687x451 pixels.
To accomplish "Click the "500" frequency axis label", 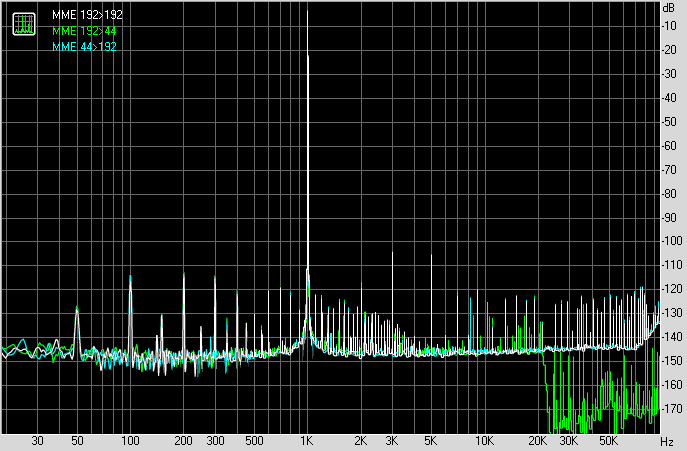I will [x=254, y=441].
